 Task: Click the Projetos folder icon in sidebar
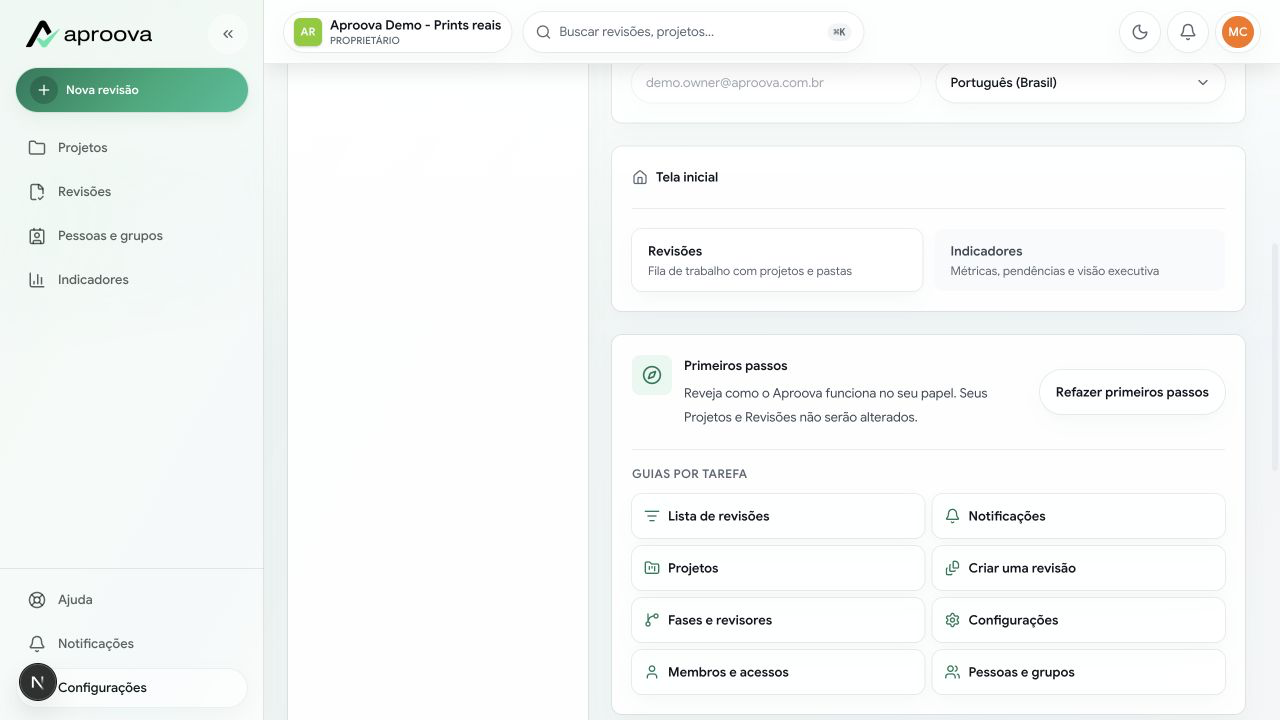click(x=37, y=148)
